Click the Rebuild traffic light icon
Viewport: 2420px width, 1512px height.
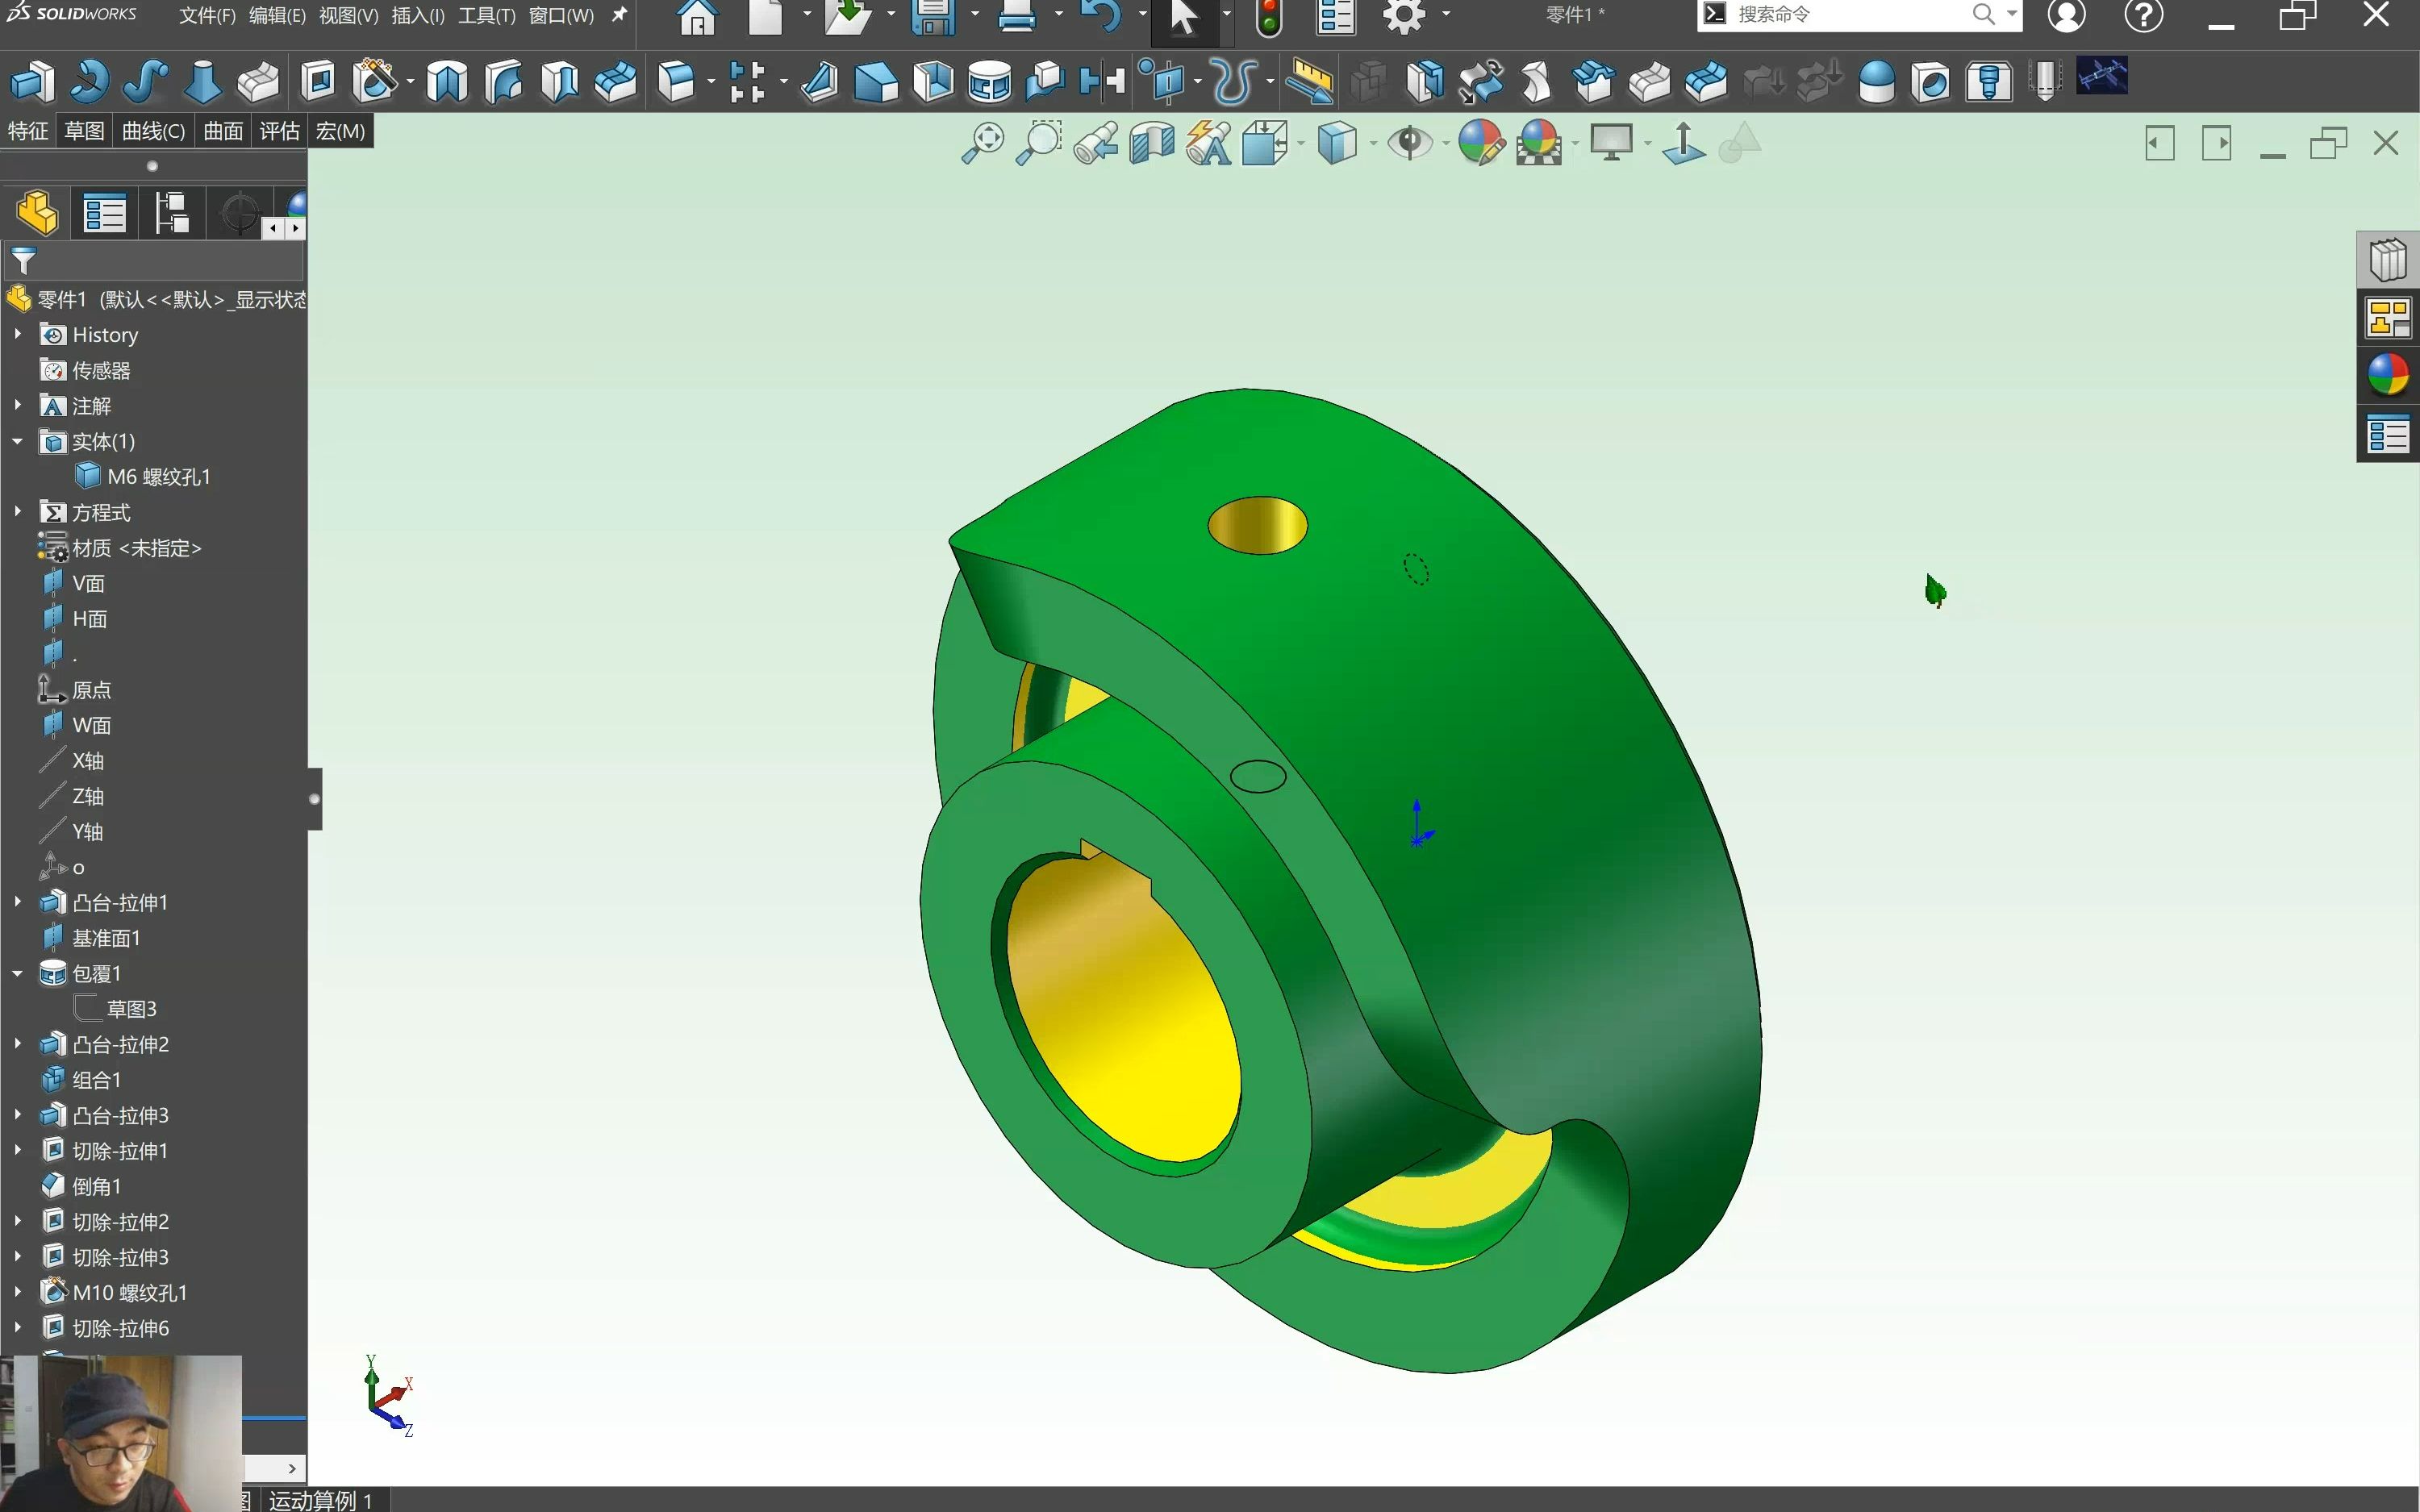[x=1268, y=17]
